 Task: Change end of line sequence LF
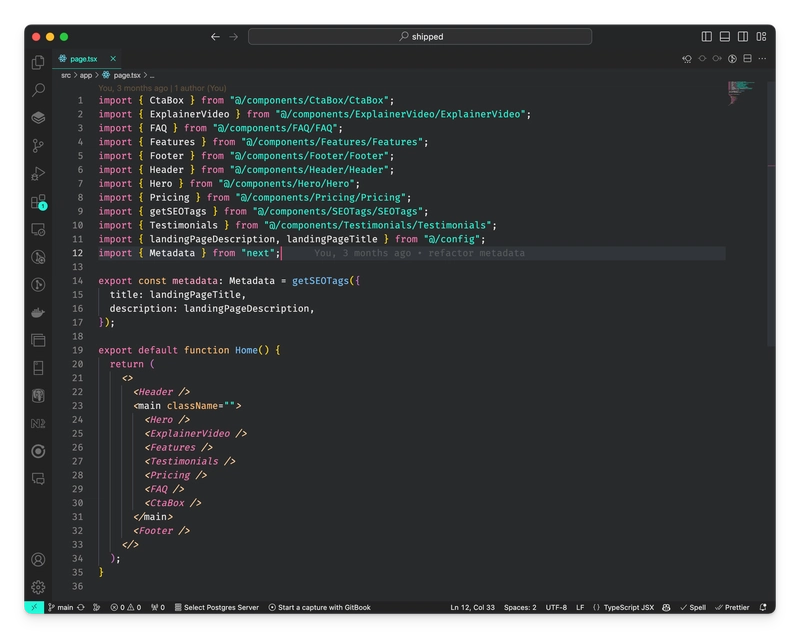[580, 607]
